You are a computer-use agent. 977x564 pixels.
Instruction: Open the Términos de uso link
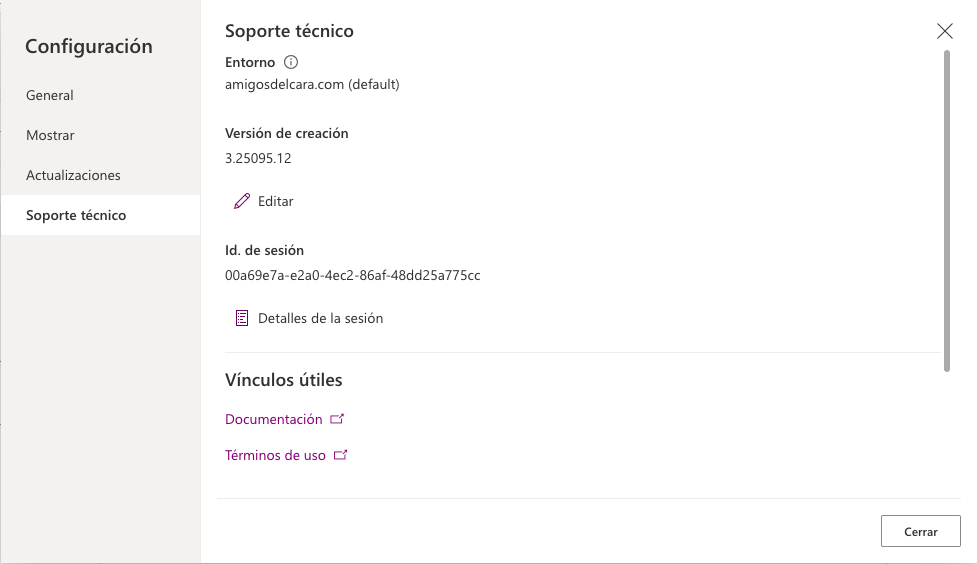276,455
